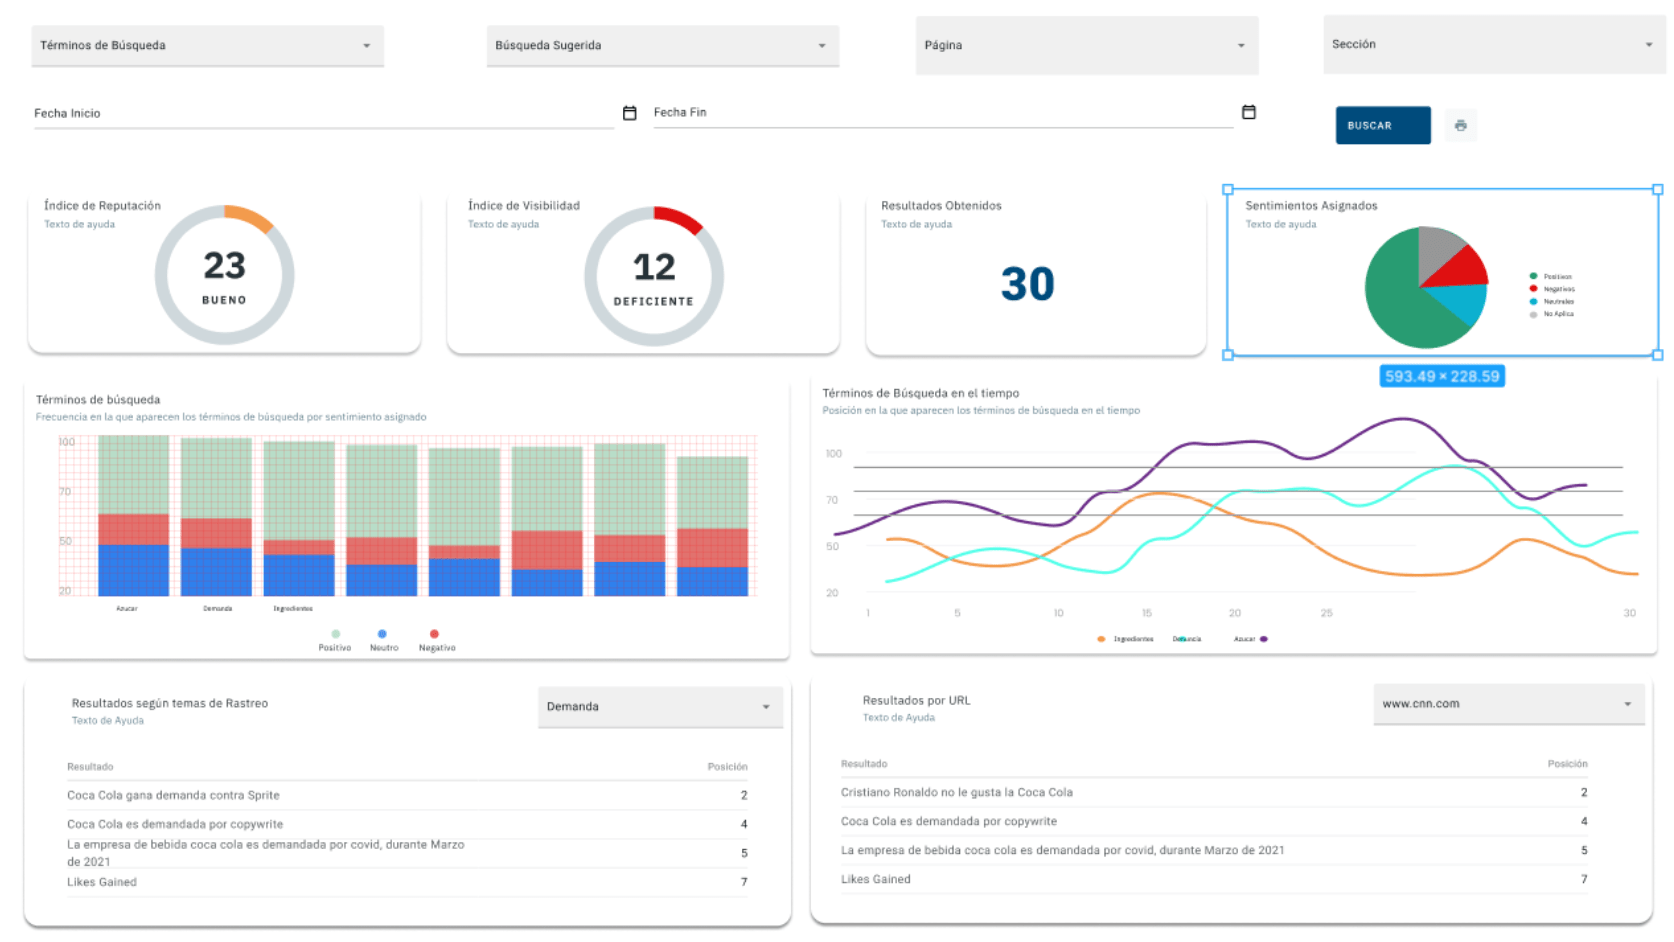Image resolution: width=1674 pixels, height=942 pixels.
Task: Select row 'Coca Cola gana demanda contra Sprite'
Action: [x=407, y=795]
